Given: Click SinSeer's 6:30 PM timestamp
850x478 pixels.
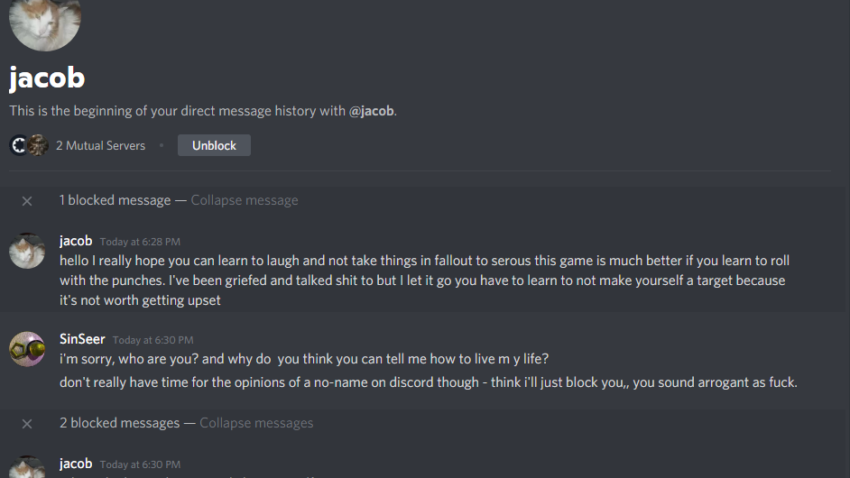Looking at the screenshot, I should tap(153, 340).
